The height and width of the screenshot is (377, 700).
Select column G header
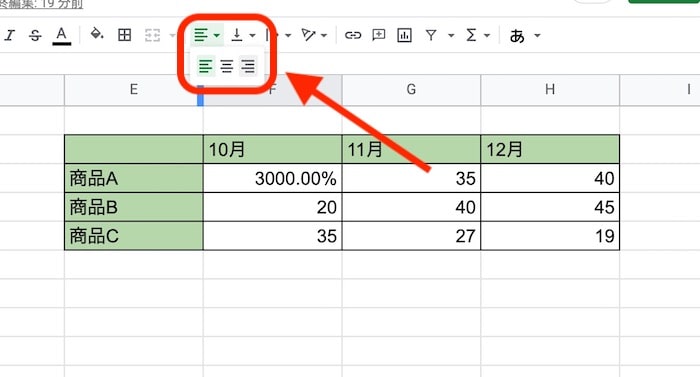411,90
